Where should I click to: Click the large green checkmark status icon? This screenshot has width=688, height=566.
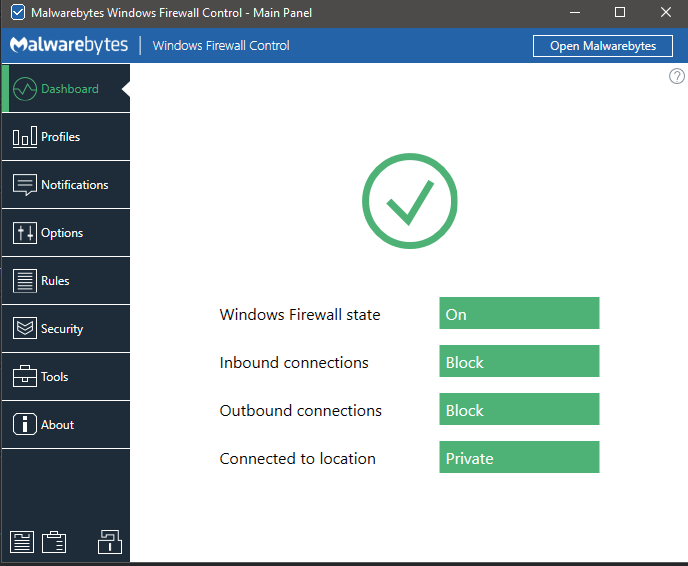(x=409, y=201)
